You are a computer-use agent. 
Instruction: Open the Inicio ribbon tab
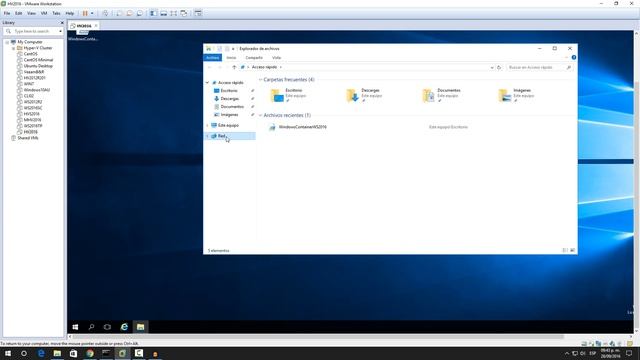(231, 58)
